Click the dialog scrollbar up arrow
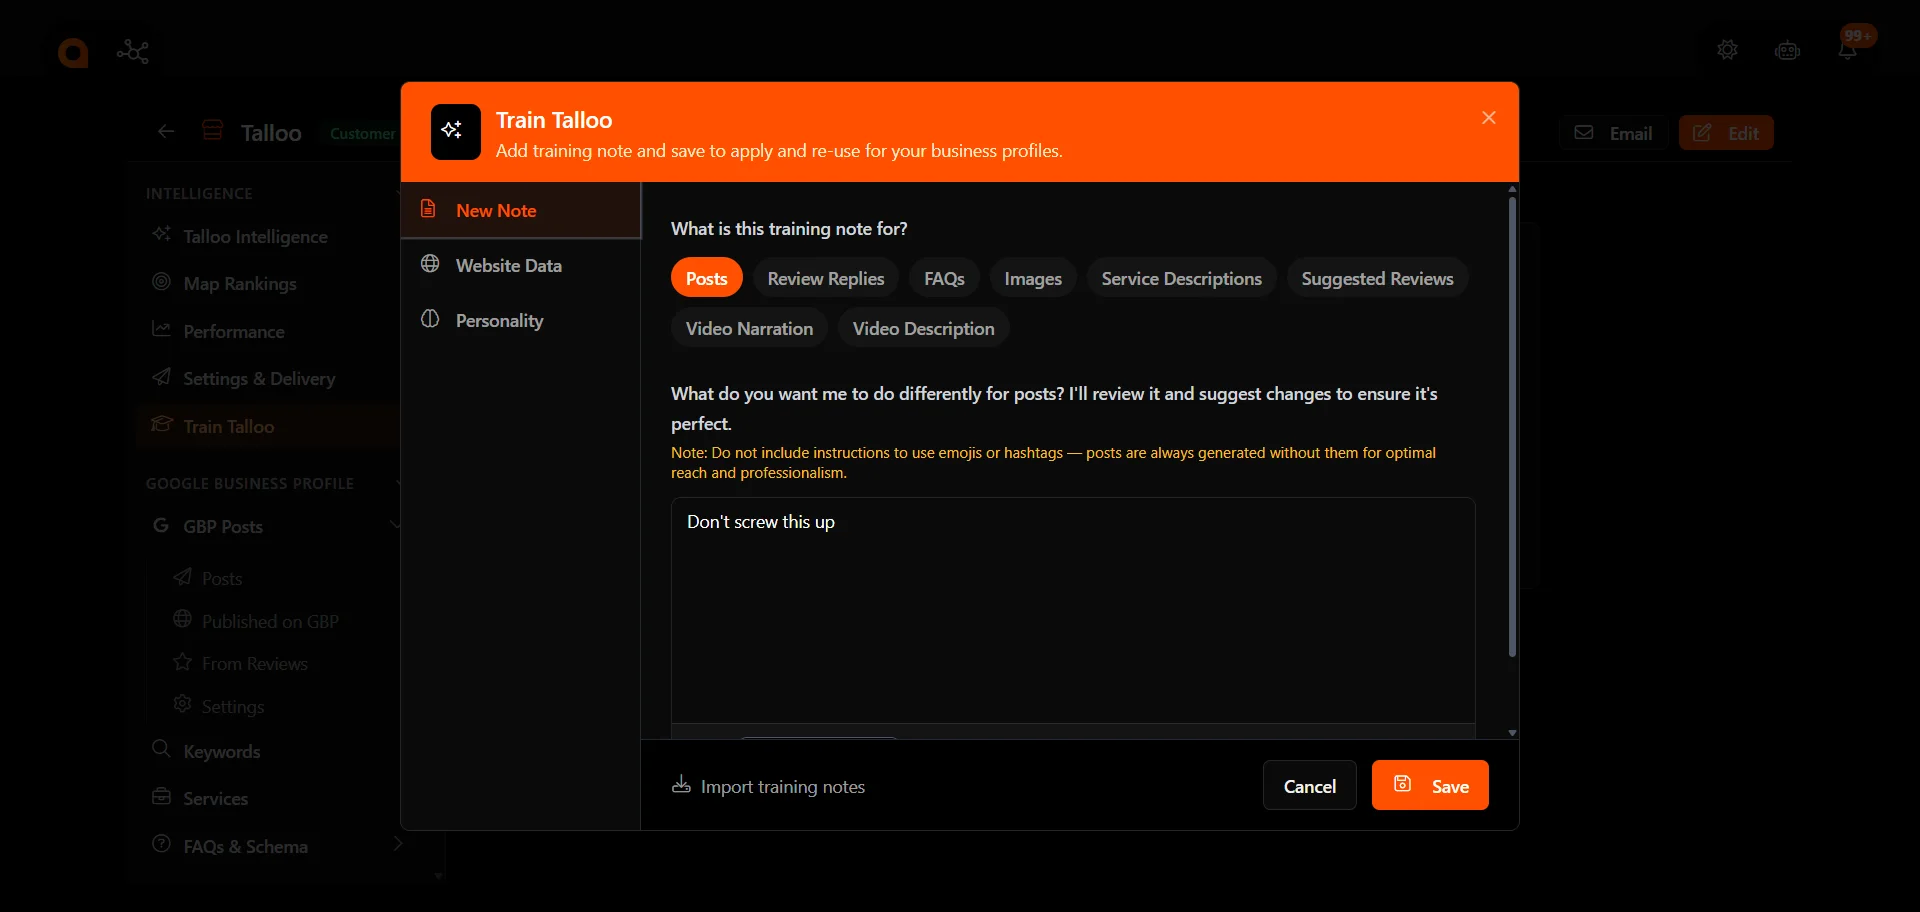This screenshot has height=912, width=1920. [1512, 189]
